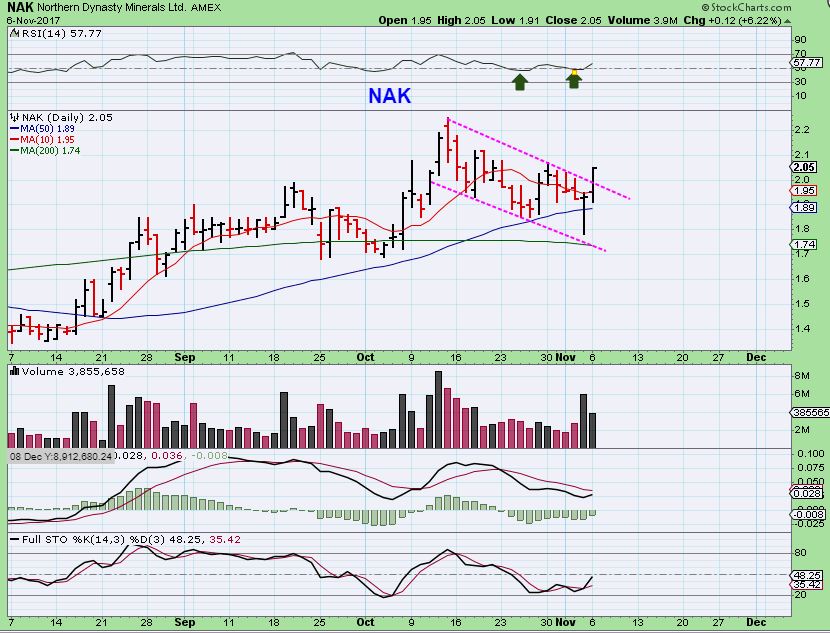
Task: Click the tallest volume bar in mid-October
Action: click(x=438, y=410)
